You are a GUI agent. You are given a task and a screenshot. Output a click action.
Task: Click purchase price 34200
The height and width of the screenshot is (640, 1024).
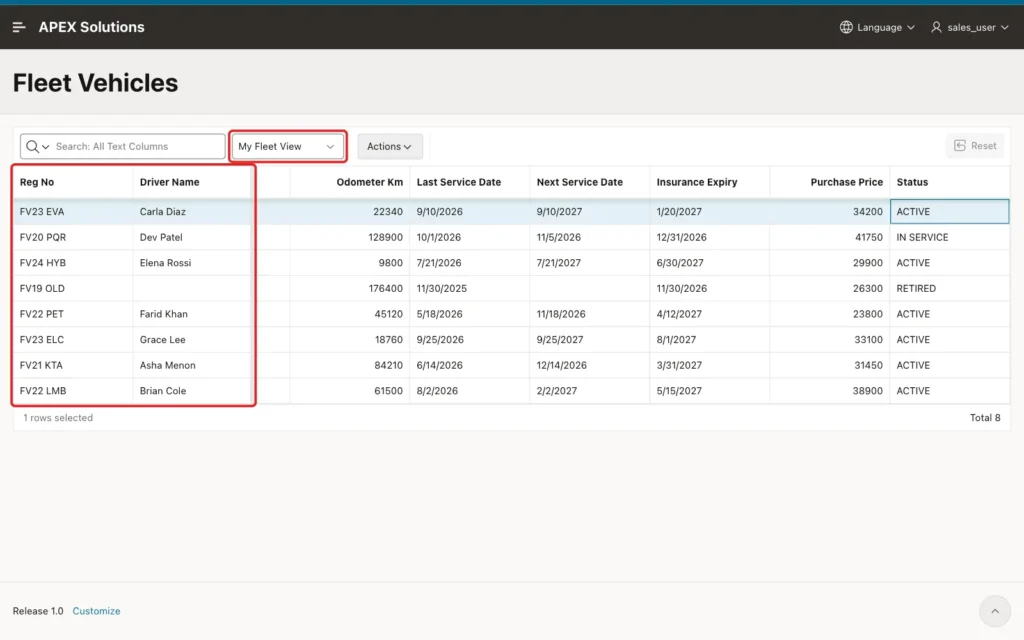[x=868, y=212]
